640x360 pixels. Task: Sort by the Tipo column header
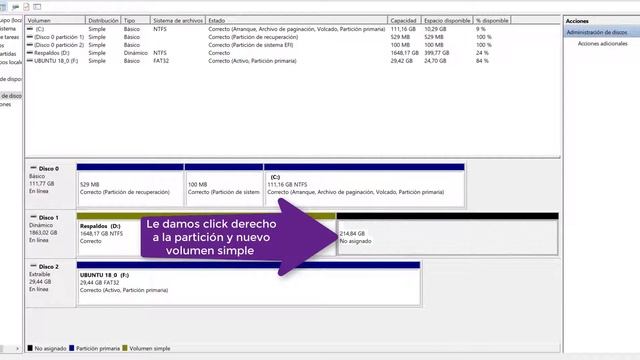[x=136, y=20]
